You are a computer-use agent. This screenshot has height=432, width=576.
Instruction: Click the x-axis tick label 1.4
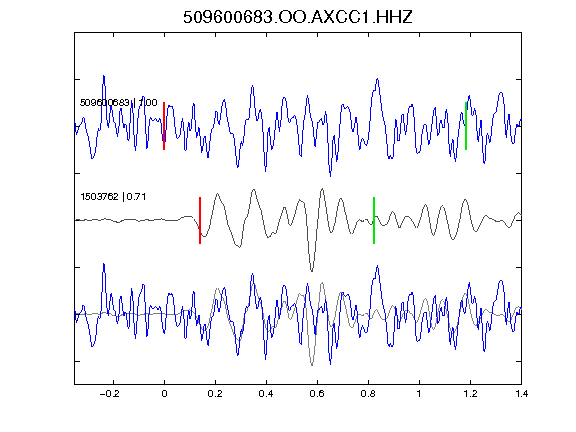[x=521, y=394]
